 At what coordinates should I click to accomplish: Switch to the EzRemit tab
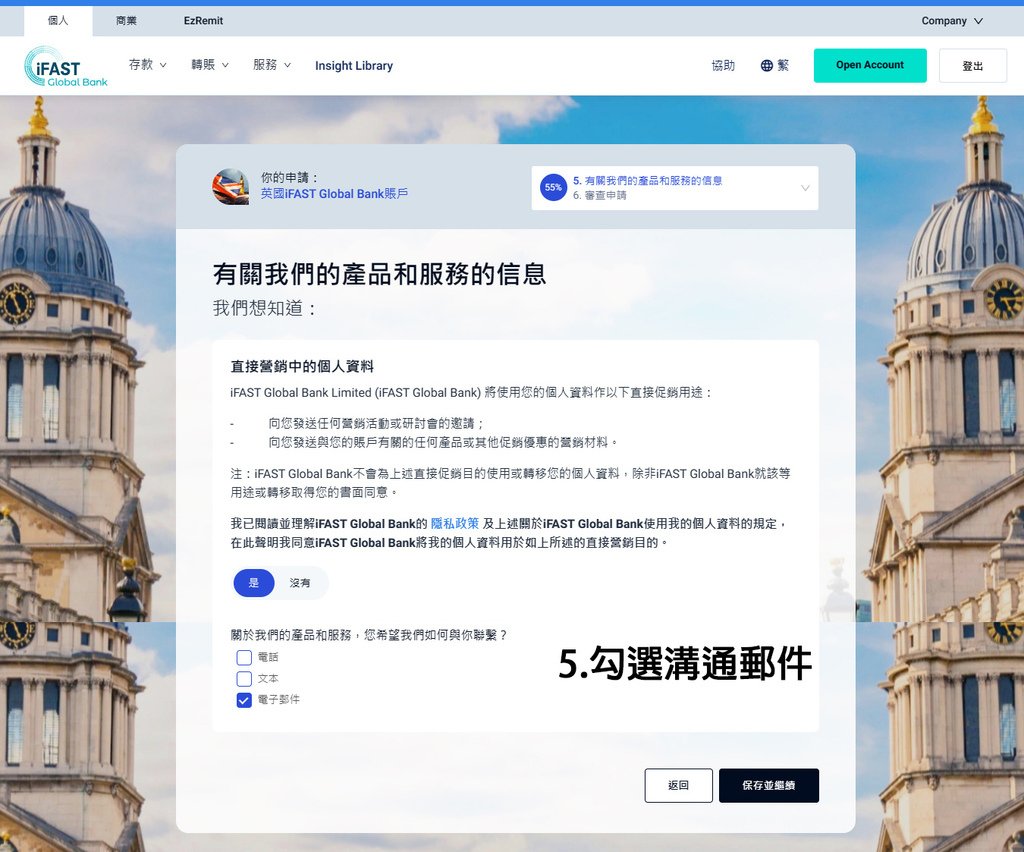[203, 21]
